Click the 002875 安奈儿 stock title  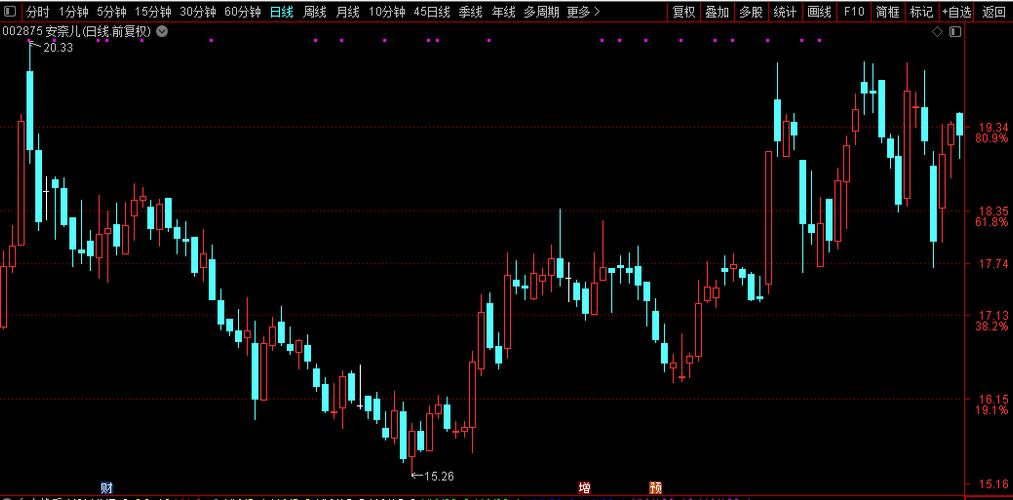point(77,31)
